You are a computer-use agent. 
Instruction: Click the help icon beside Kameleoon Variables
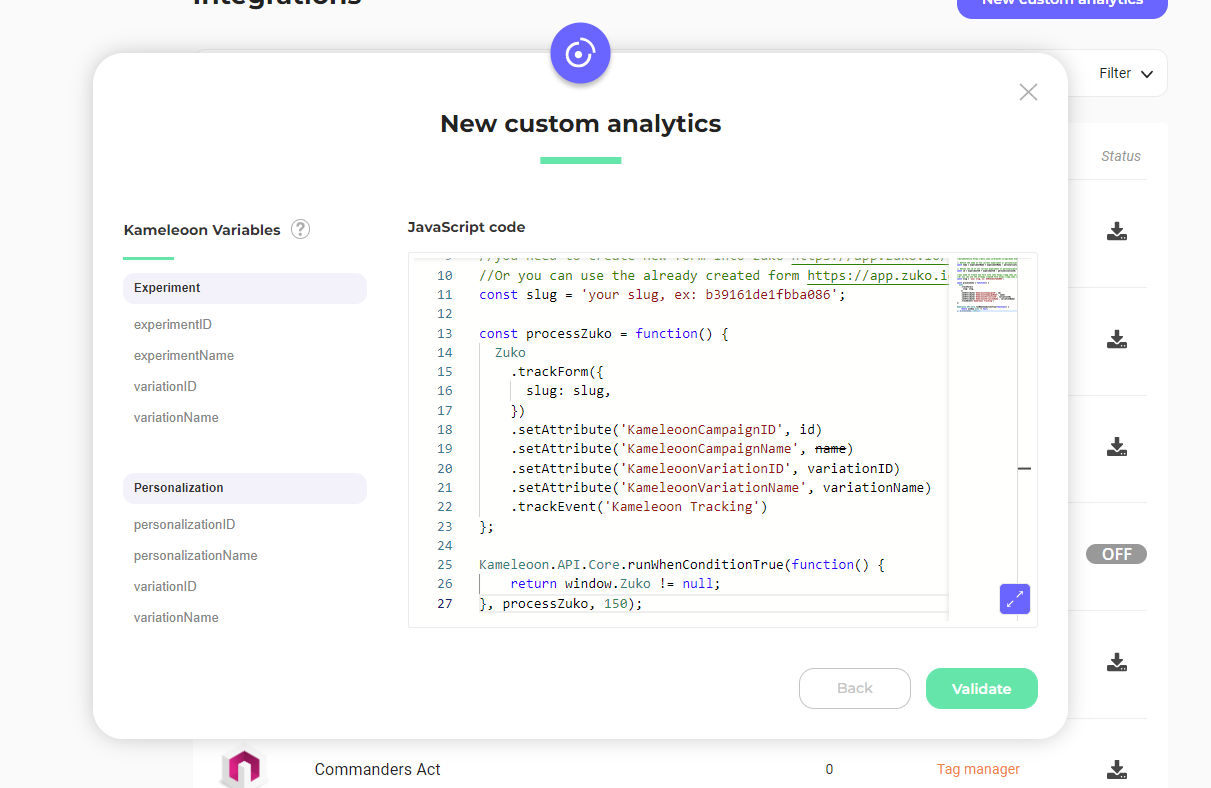pos(300,229)
